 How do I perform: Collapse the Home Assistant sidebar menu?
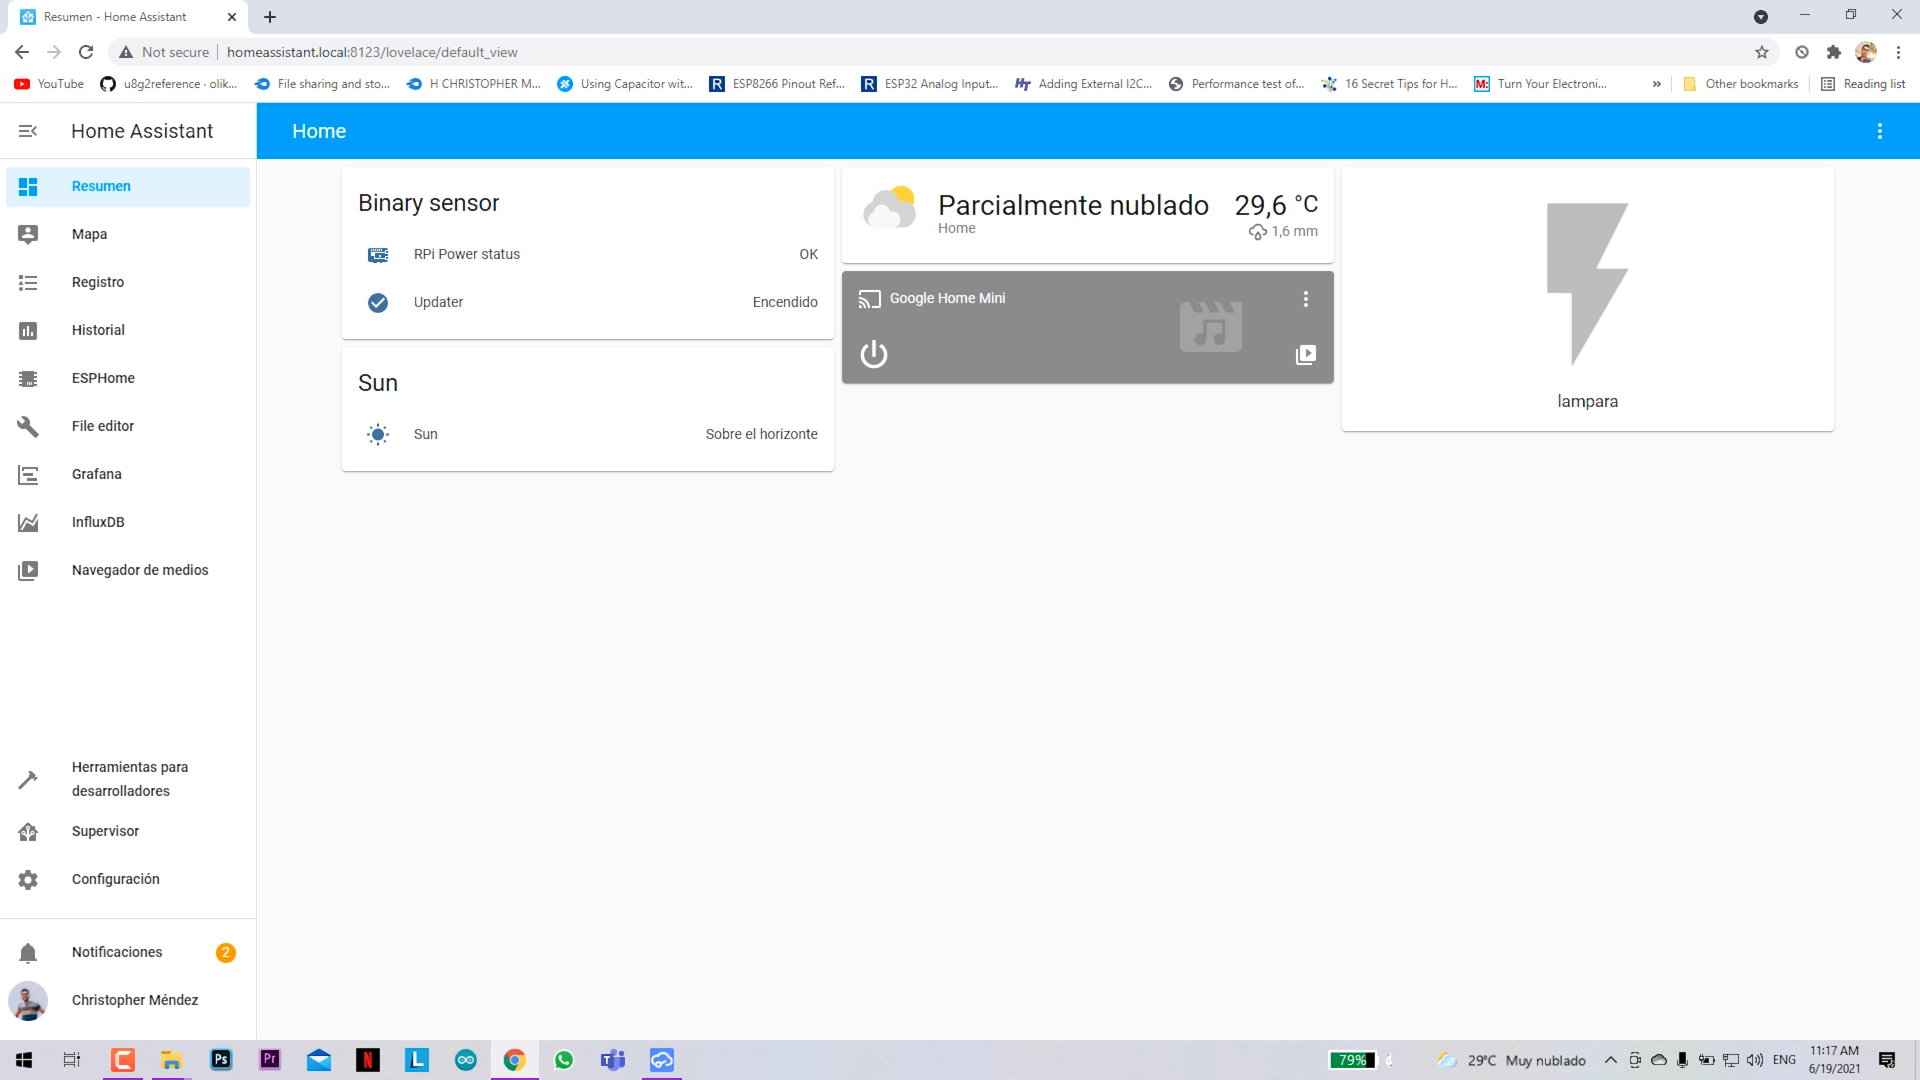28,131
